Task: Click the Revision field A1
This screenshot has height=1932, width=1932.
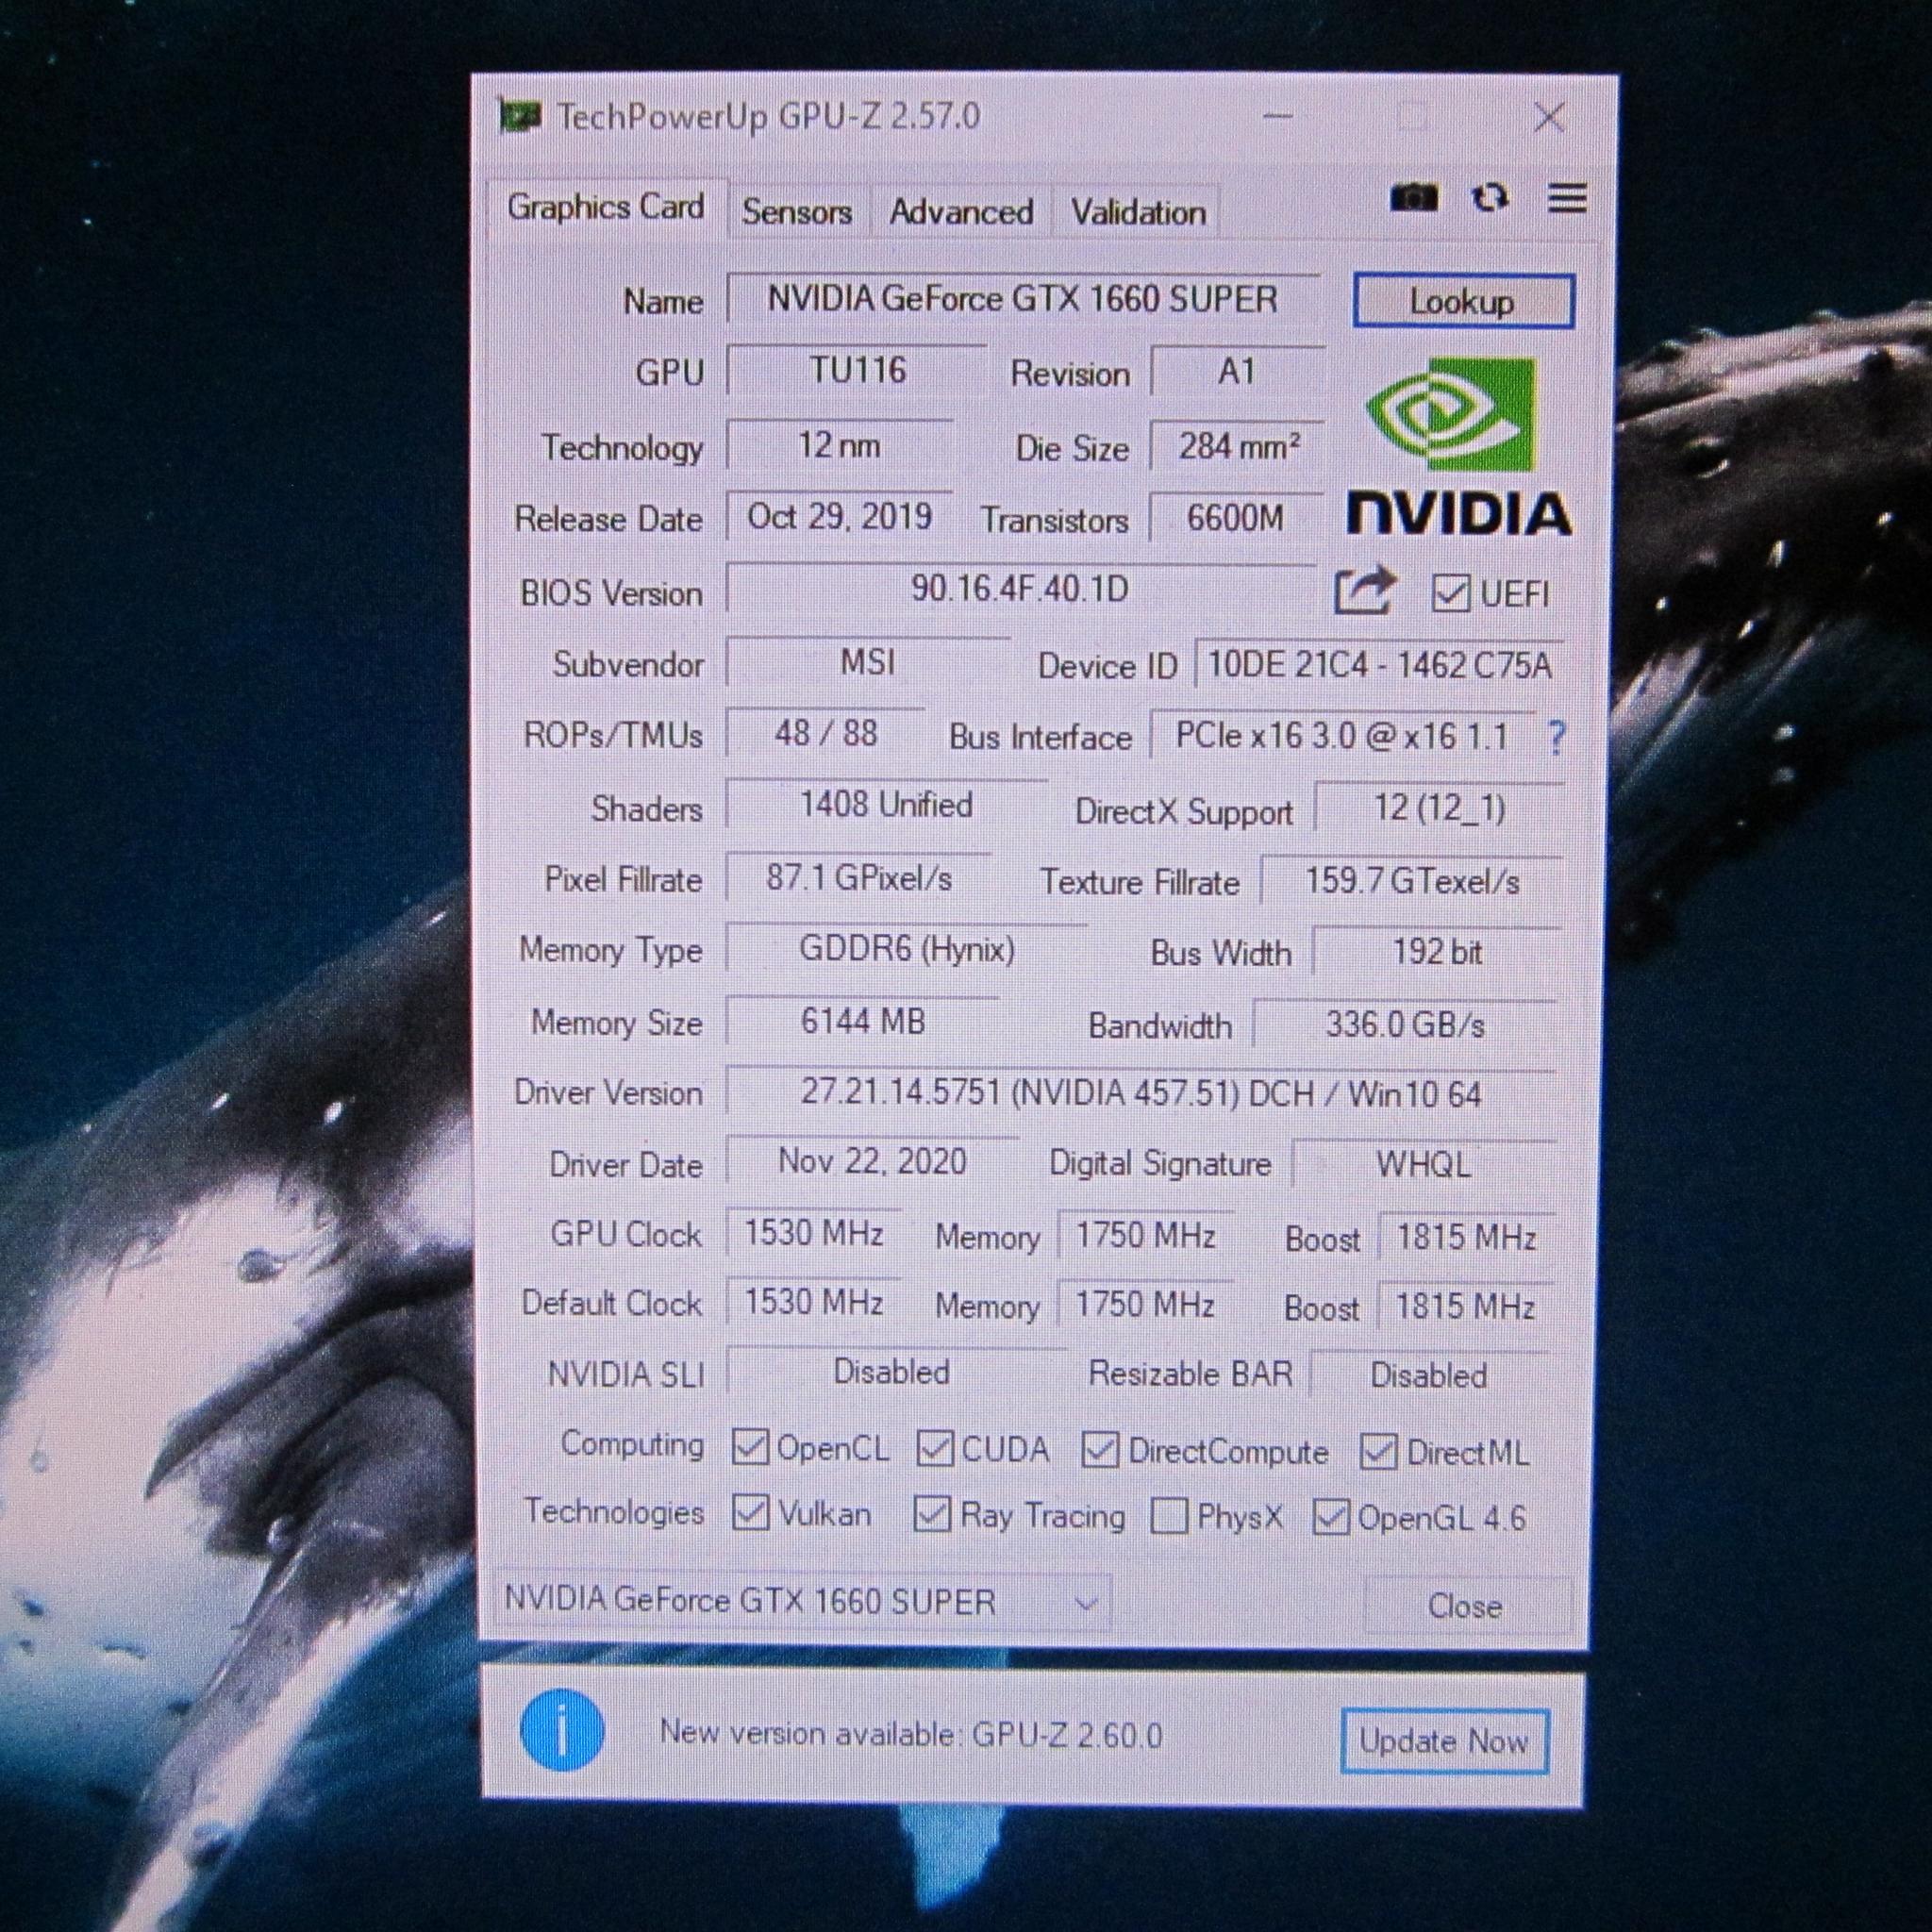Action: coord(1237,372)
